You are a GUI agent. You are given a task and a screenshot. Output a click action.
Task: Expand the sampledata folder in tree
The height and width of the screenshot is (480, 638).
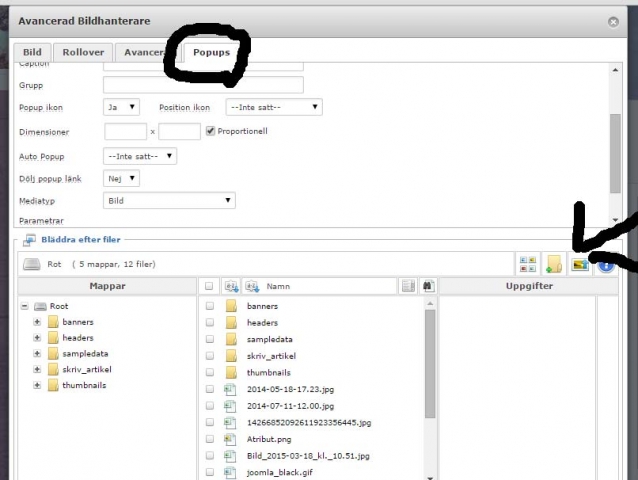(x=37, y=354)
